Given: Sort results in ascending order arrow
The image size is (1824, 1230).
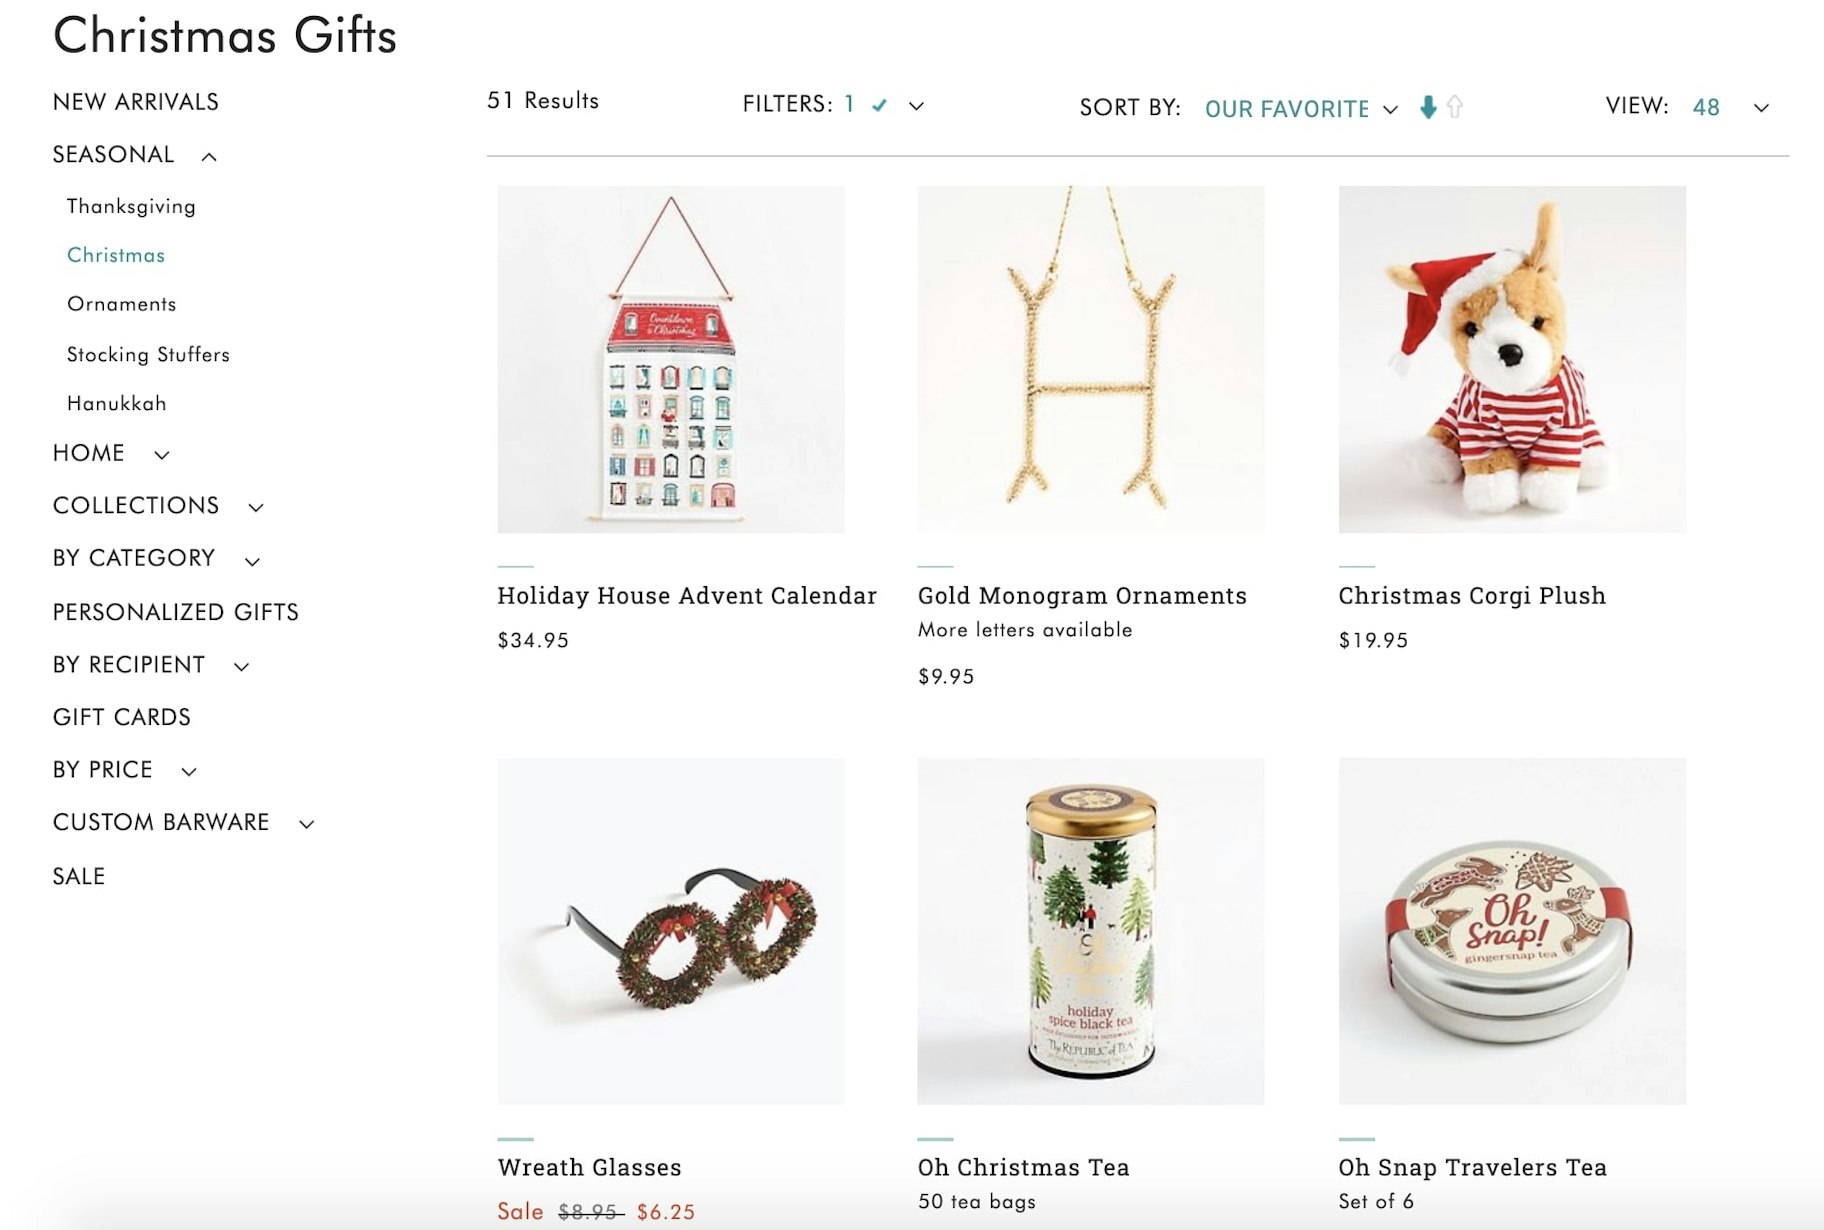Looking at the screenshot, I should (1455, 107).
